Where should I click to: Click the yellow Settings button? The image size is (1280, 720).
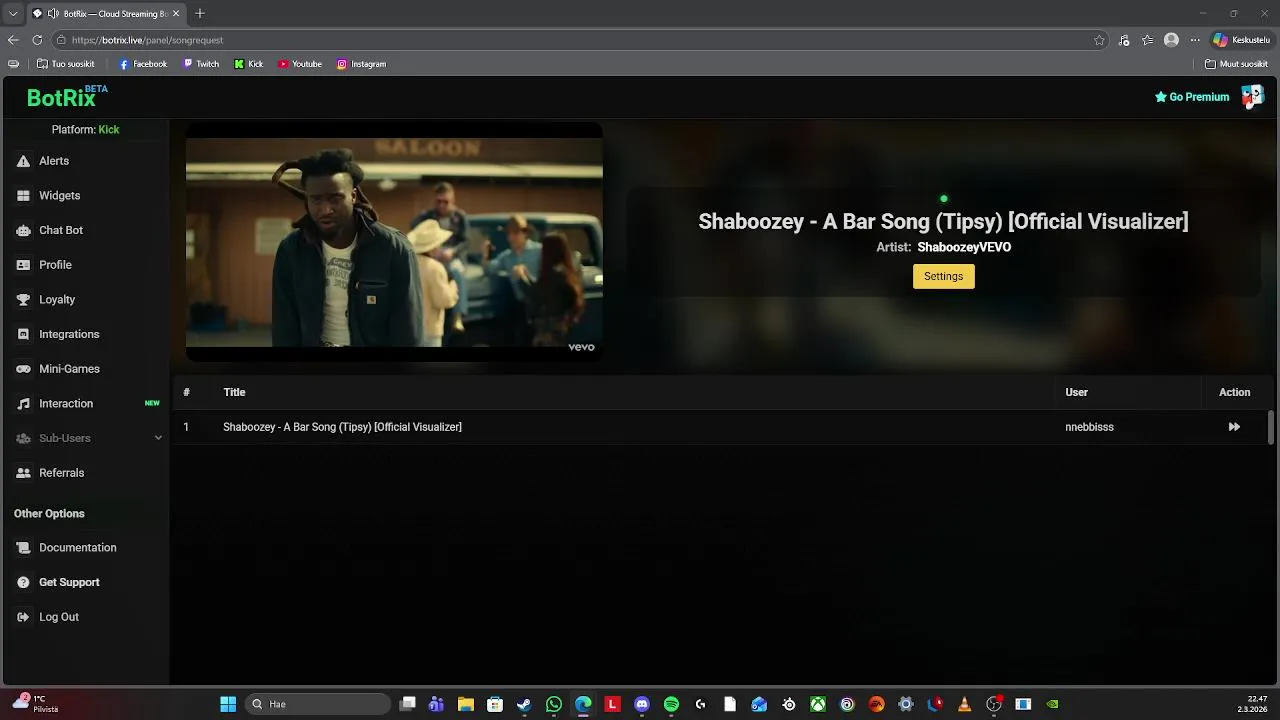pos(943,276)
